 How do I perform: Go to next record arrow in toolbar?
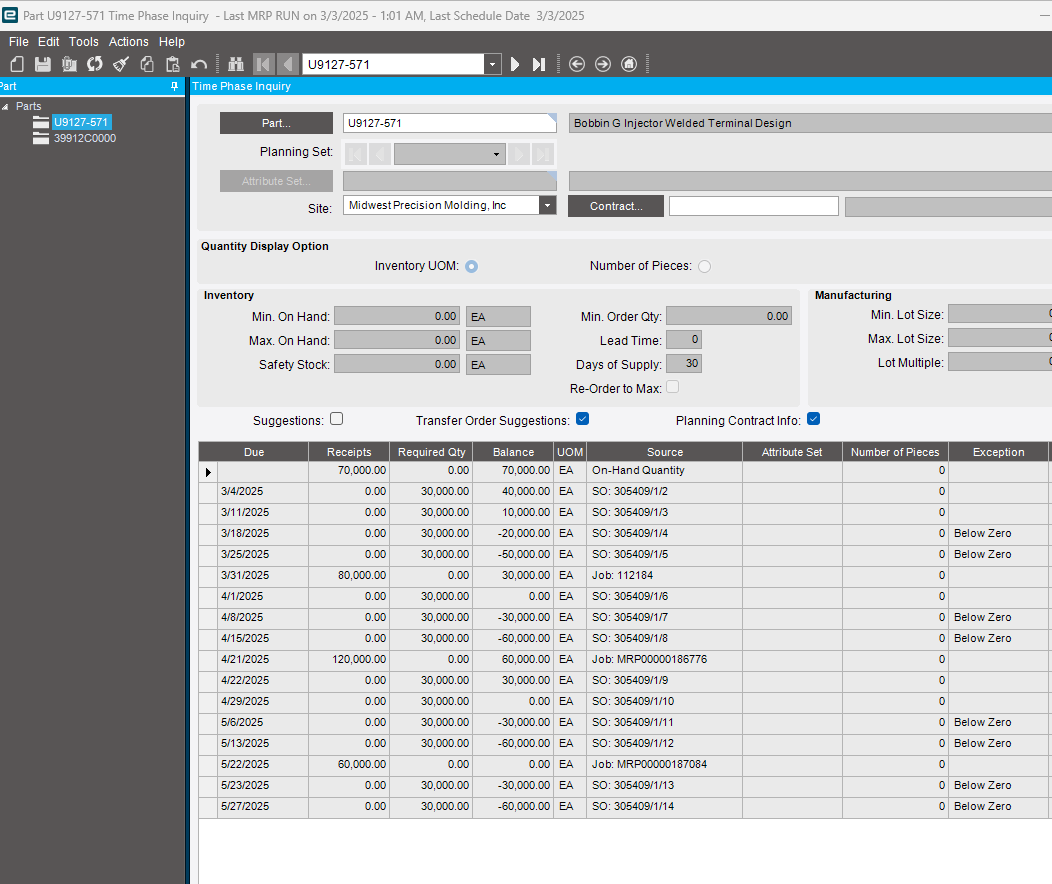(515, 64)
